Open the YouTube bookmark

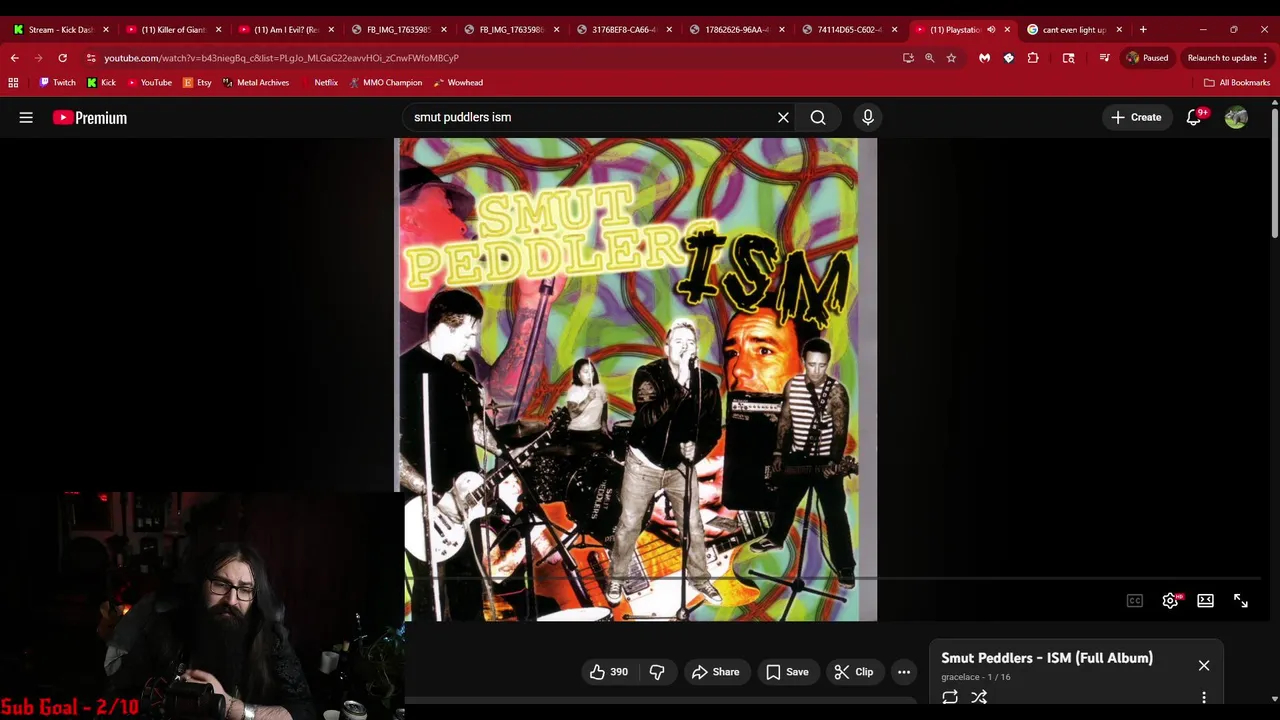pyautogui.click(x=149, y=83)
